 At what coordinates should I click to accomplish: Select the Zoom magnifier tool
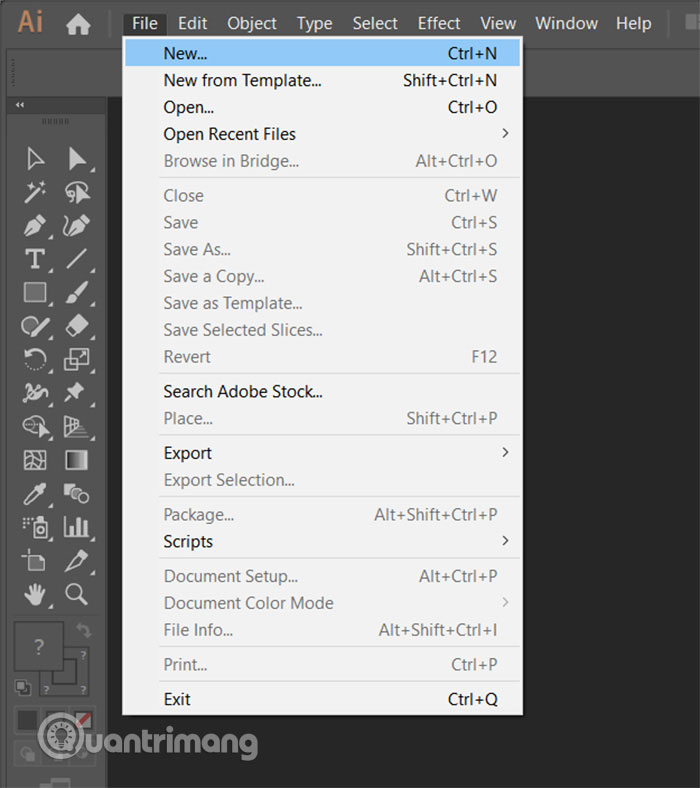pyautogui.click(x=76, y=594)
